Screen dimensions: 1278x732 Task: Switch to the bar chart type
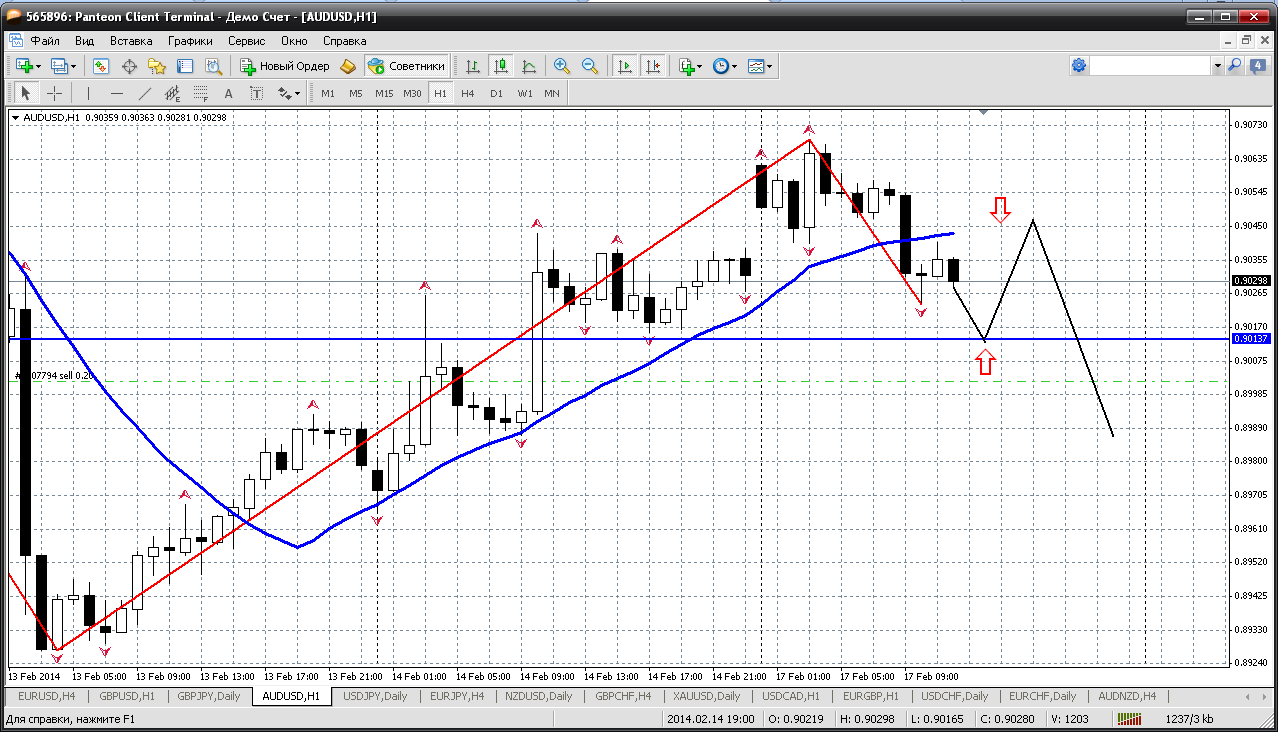[473, 66]
